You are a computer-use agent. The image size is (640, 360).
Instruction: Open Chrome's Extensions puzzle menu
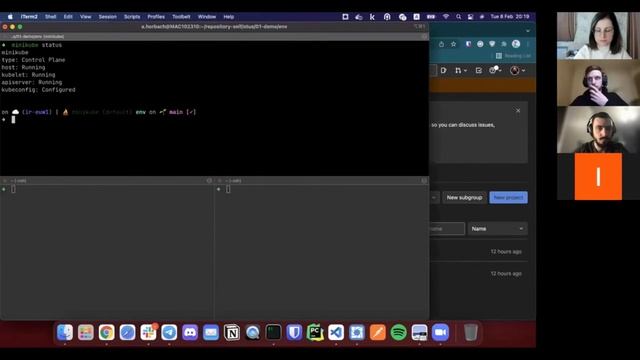(504, 44)
